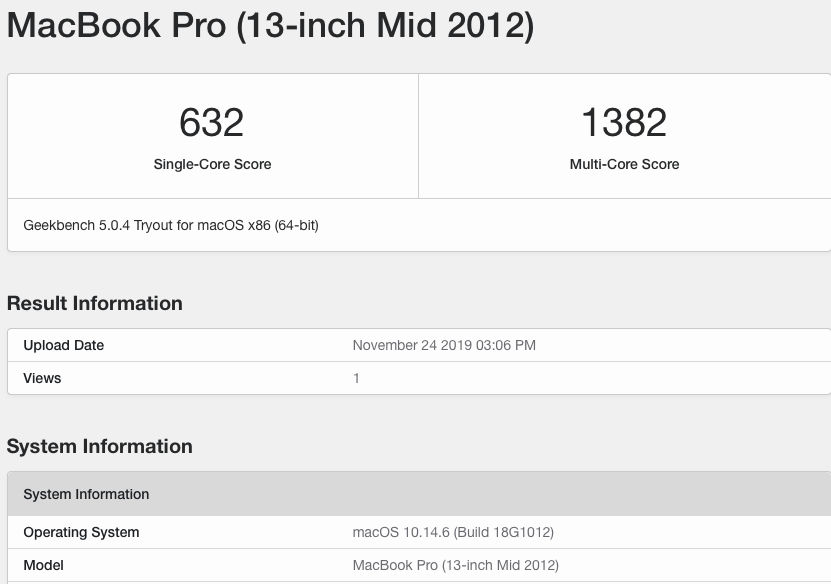Click the MacBook Pro page title heading
Screen dimensions: 831x584
(x=270, y=25)
